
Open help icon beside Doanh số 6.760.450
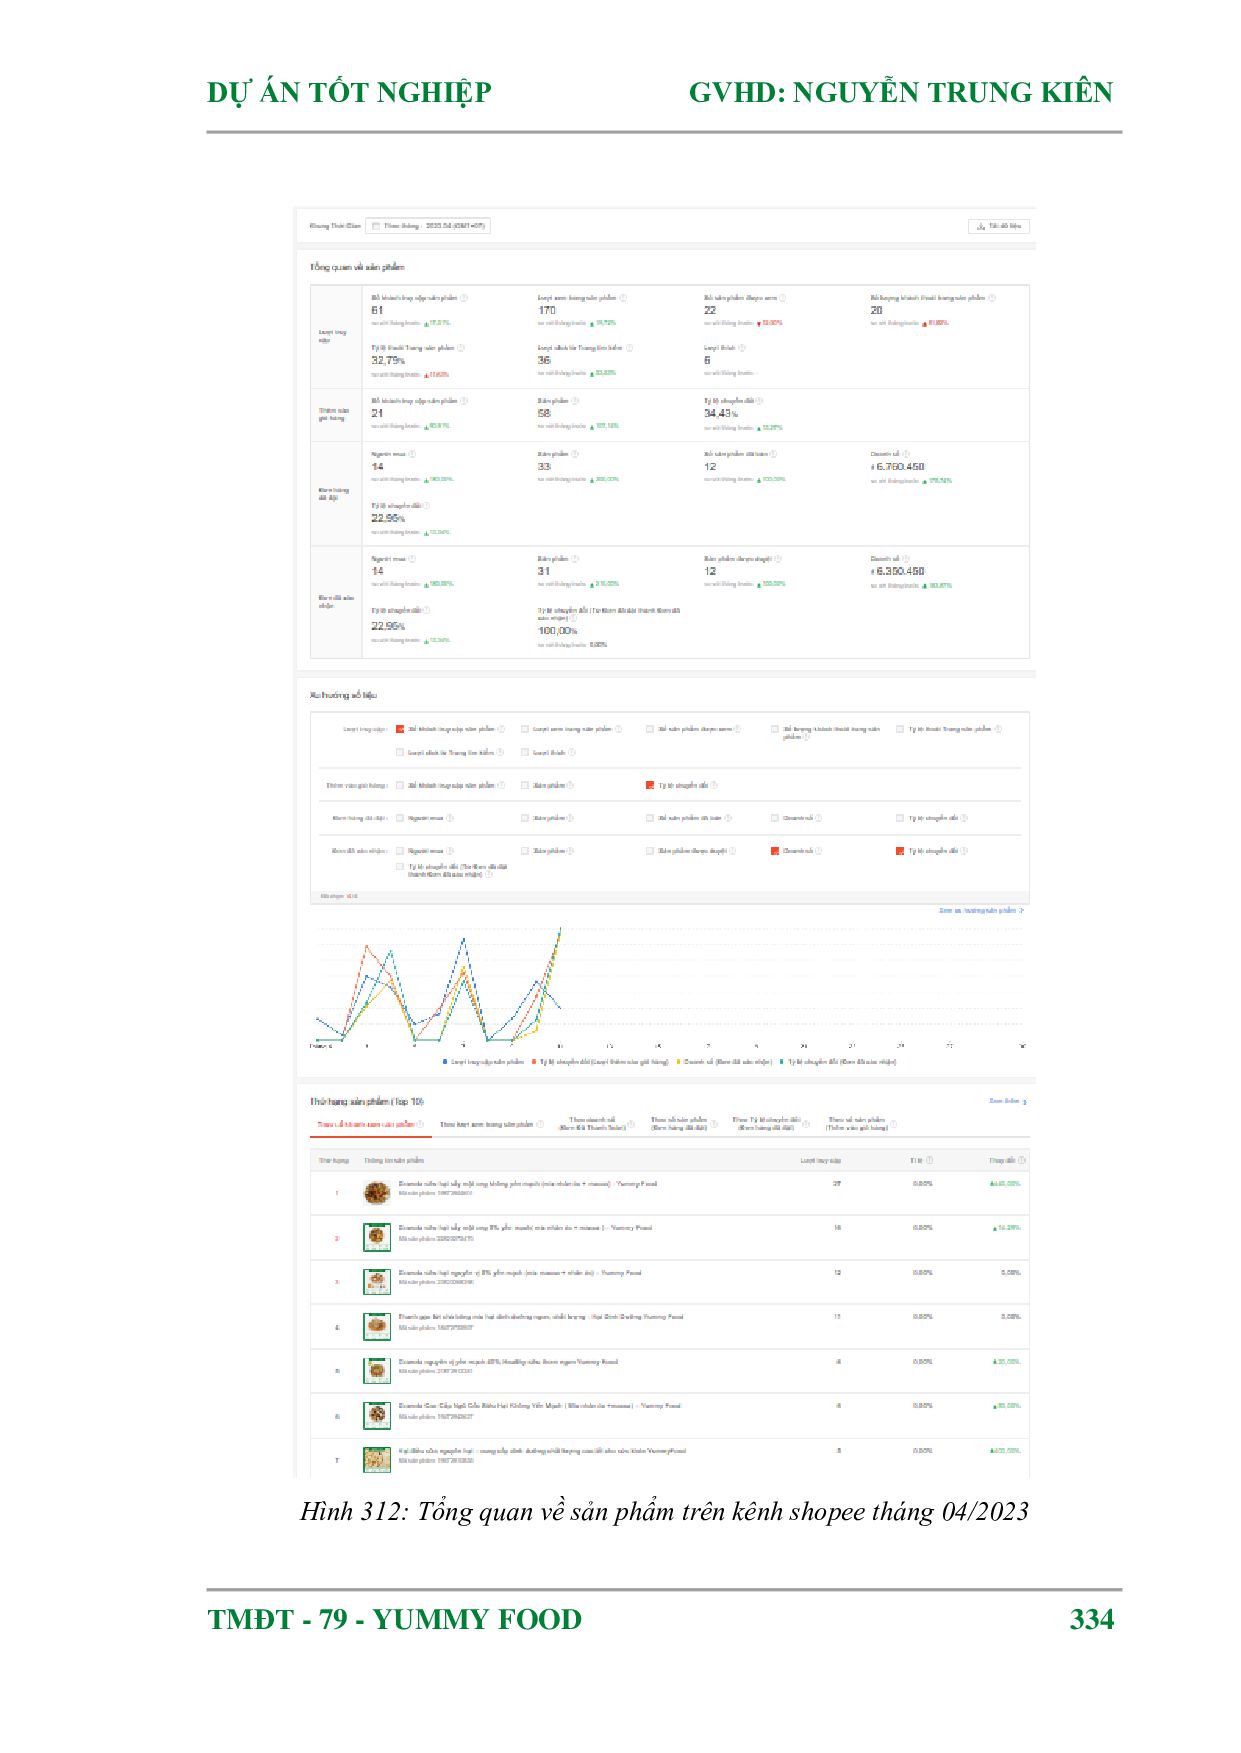click(906, 454)
